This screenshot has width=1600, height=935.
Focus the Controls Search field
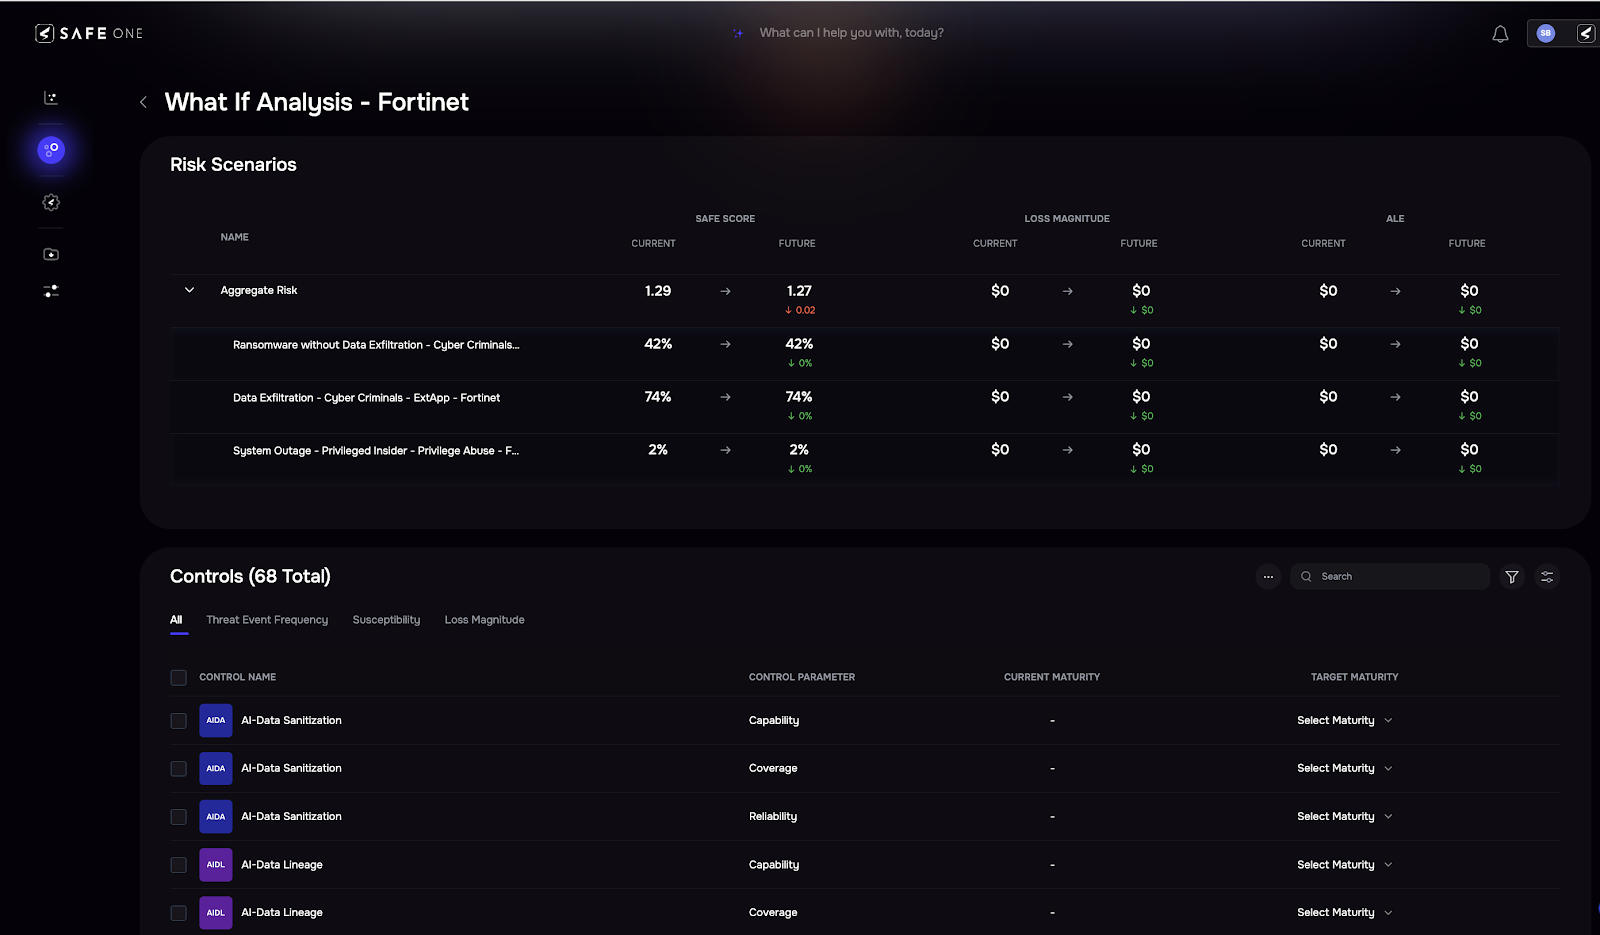(1390, 577)
